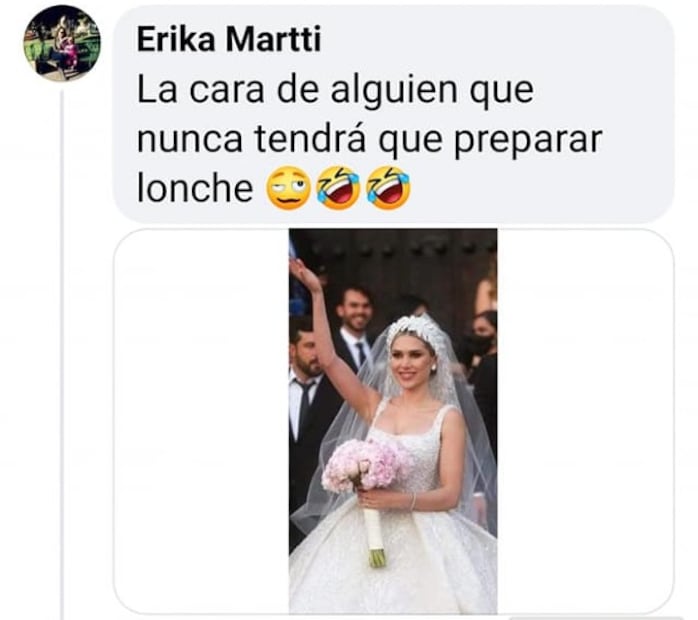
Task: Select the word "lonche" in the comment
Action: coord(195,188)
